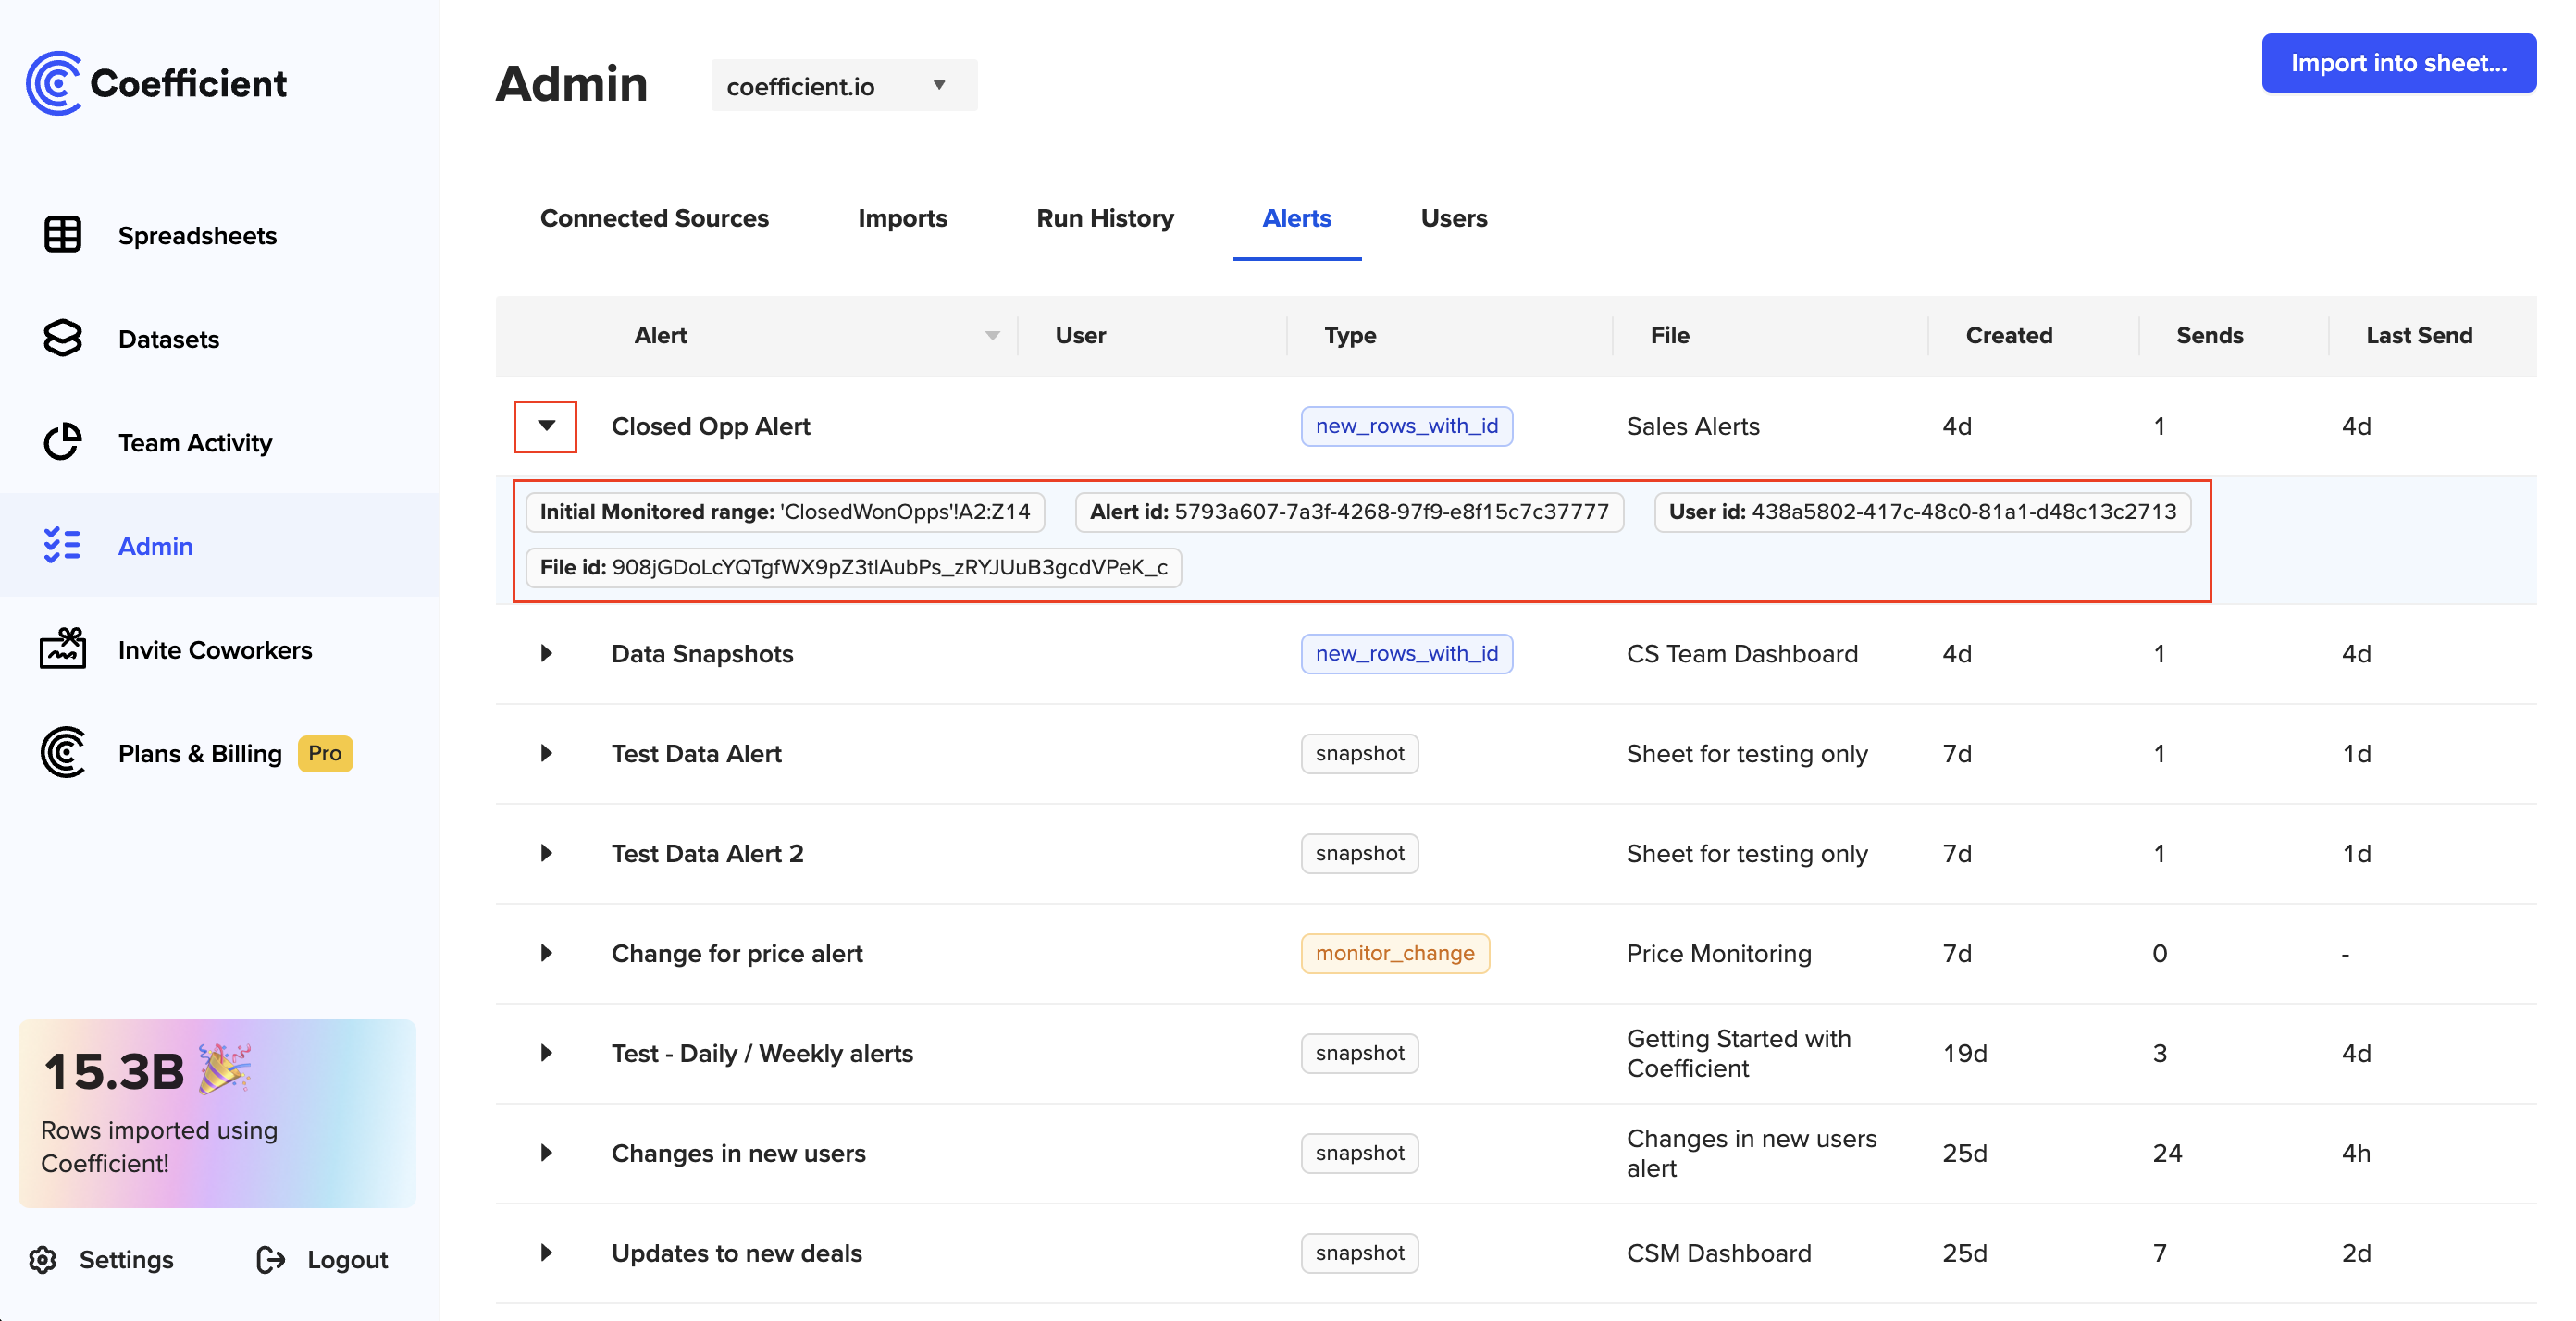Click the Initial Monitored range chip
This screenshot has width=2576, height=1321.
point(785,512)
